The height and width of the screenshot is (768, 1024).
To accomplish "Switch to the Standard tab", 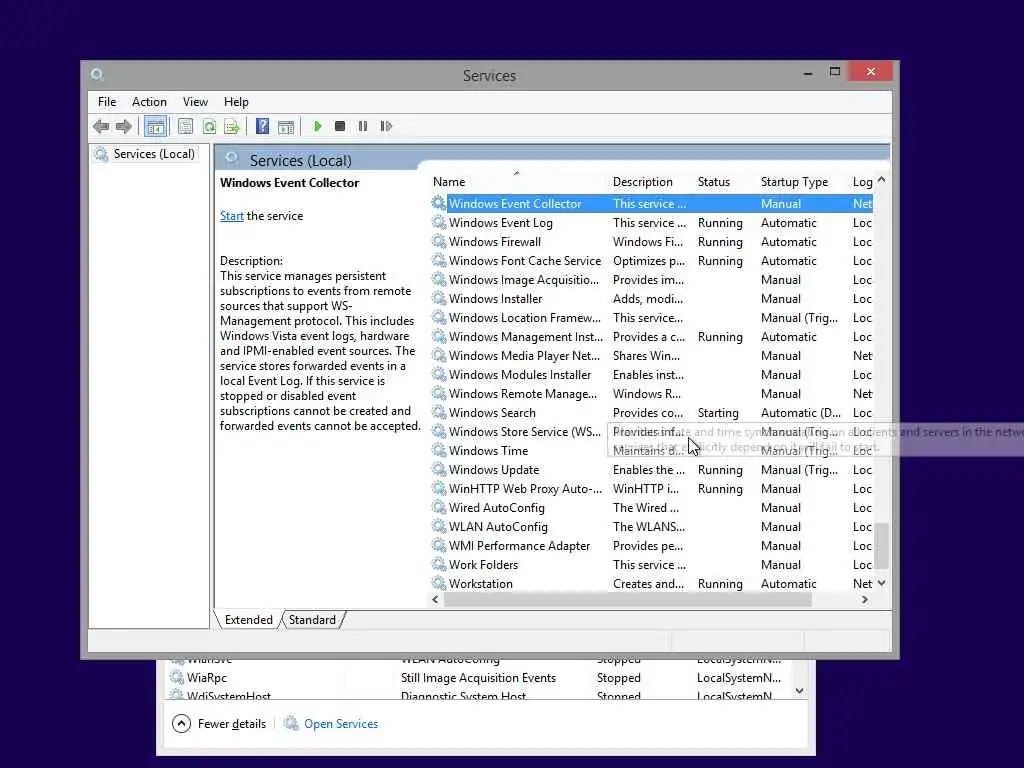I will 312,620.
